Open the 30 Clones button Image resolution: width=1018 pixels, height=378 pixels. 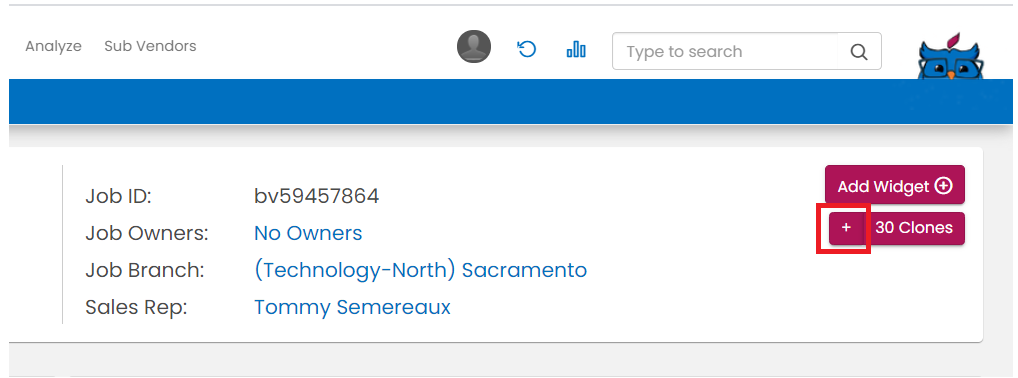point(916,228)
